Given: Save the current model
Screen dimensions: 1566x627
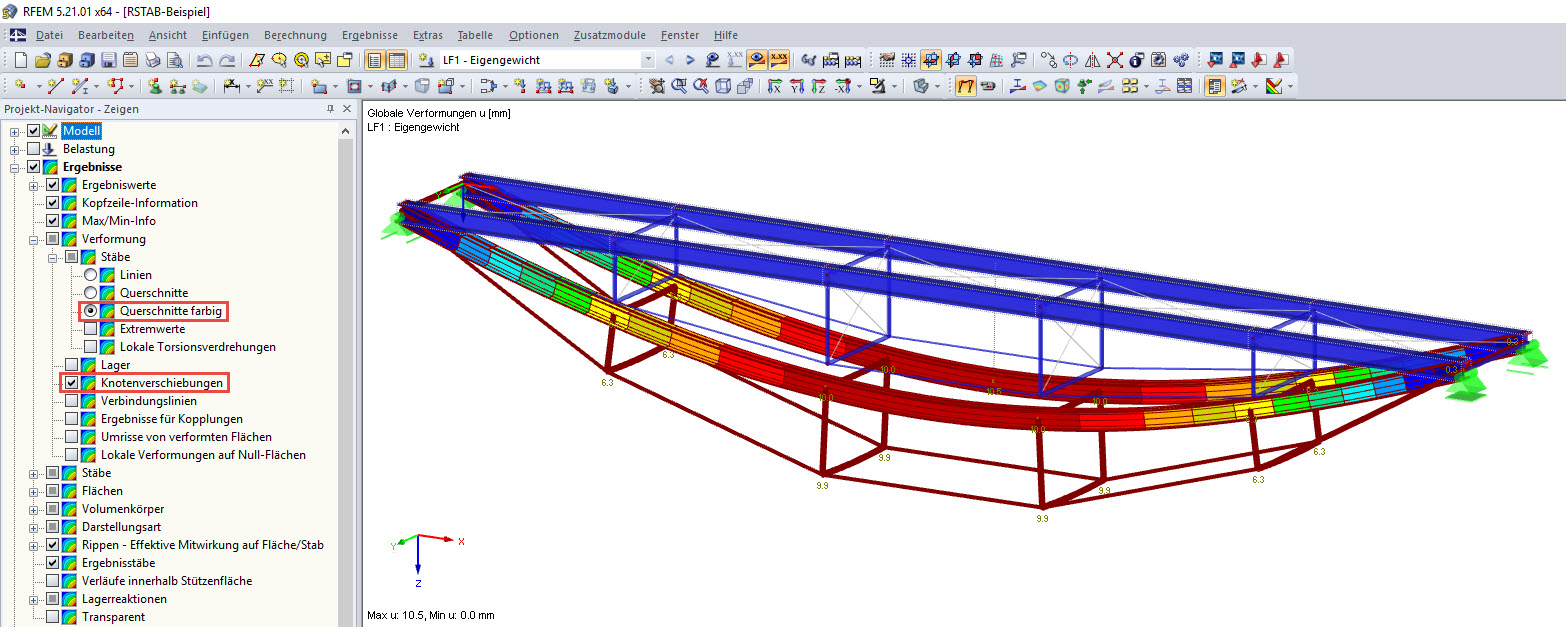Looking at the screenshot, I should tap(107, 60).
